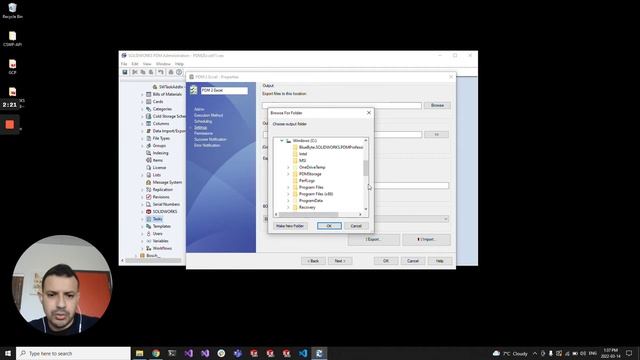The height and width of the screenshot is (360, 640).
Task: Expand the Bills of Materials tree node
Action: pyautogui.click(x=142, y=94)
